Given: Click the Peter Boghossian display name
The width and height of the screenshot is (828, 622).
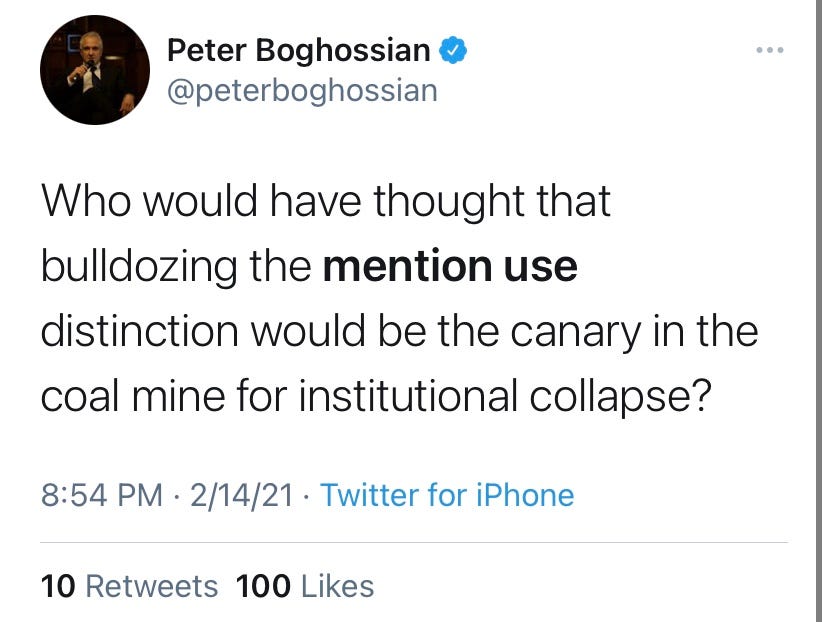Looking at the screenshot, I should coord(298,51).
